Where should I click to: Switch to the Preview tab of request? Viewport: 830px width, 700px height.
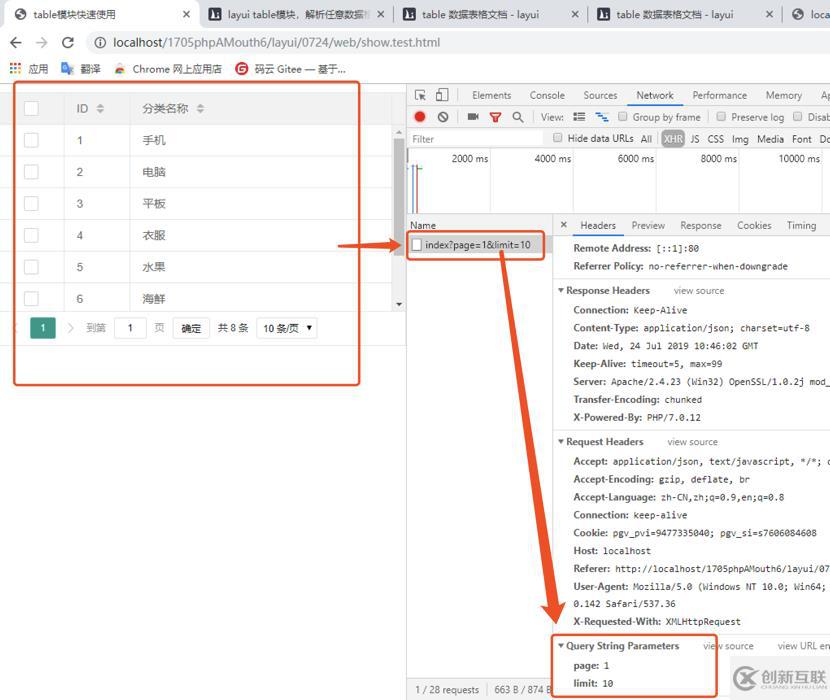[648, 225]
